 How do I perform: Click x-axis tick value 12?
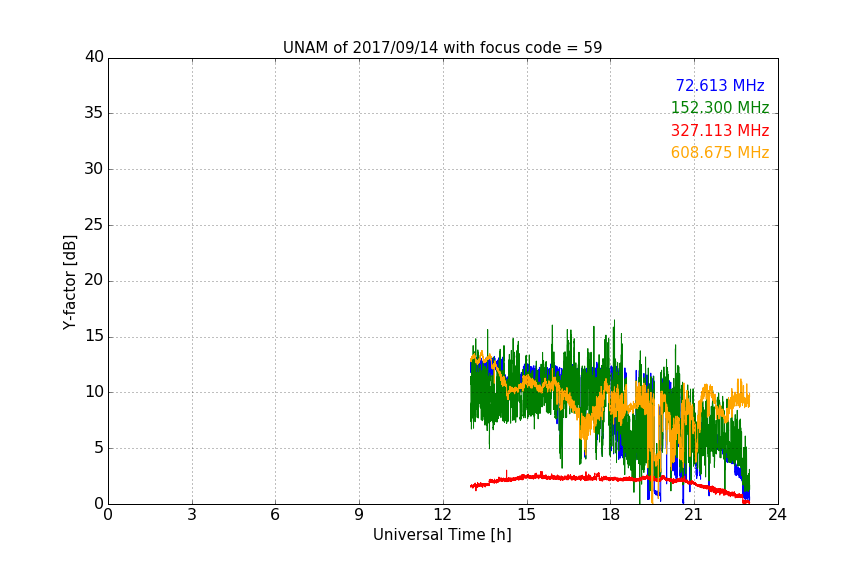[x=442, y=515]
